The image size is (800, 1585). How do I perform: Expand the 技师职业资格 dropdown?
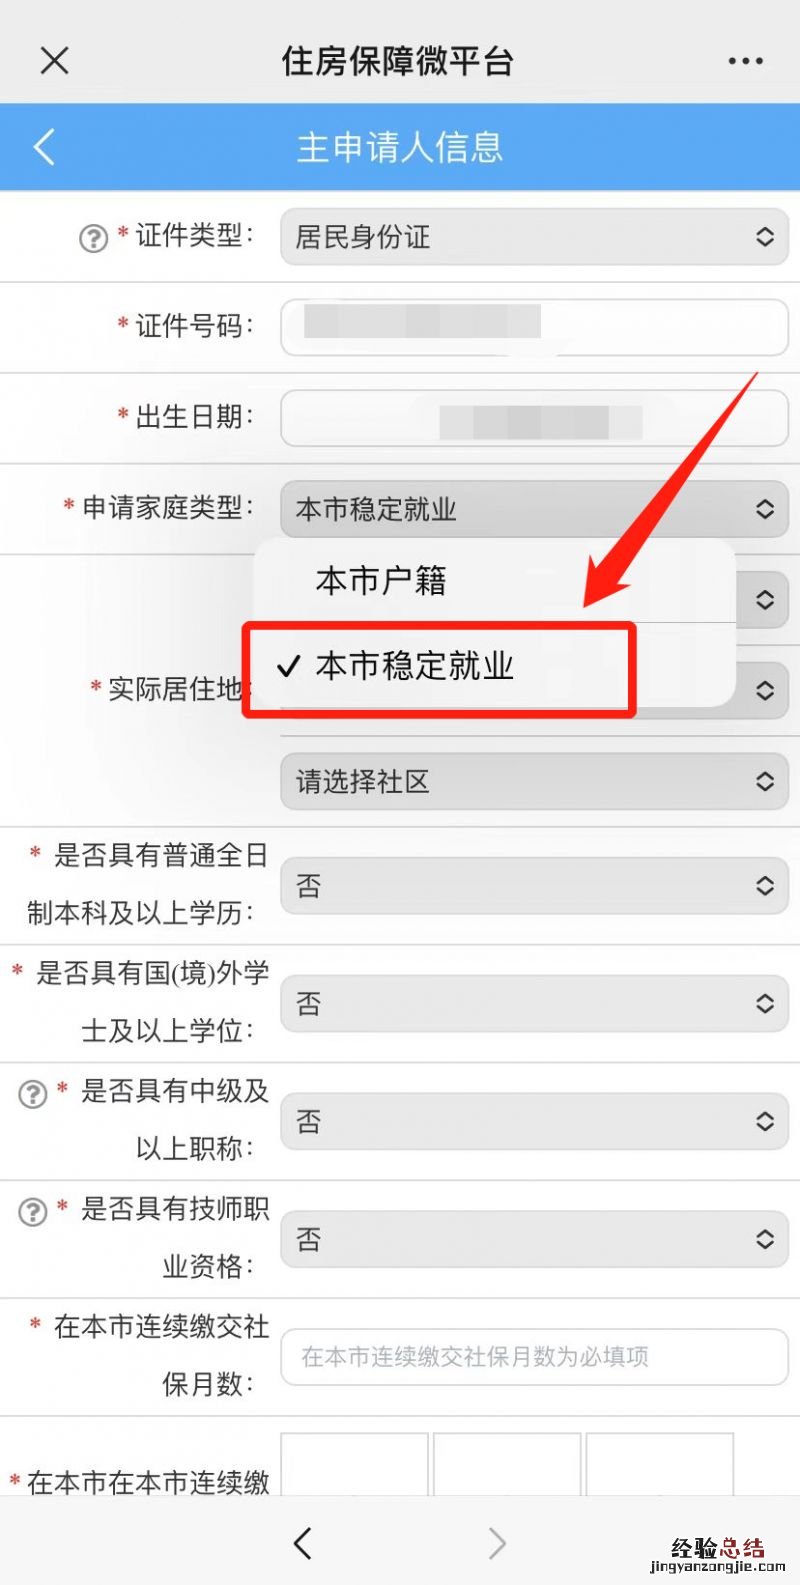(x=535, y=1240)
